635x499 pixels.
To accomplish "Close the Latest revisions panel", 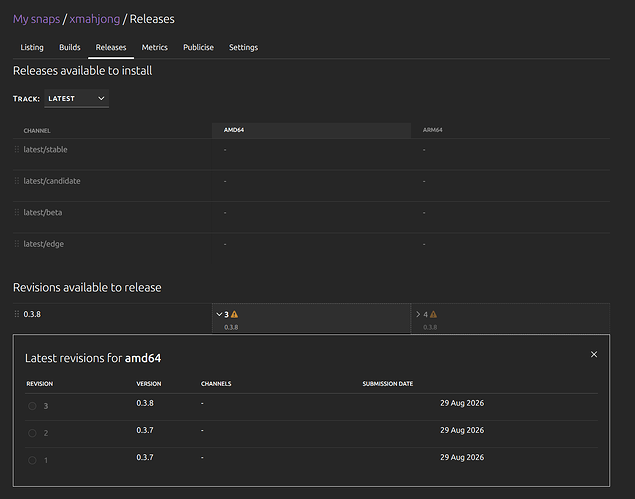I will coord(594,354).
